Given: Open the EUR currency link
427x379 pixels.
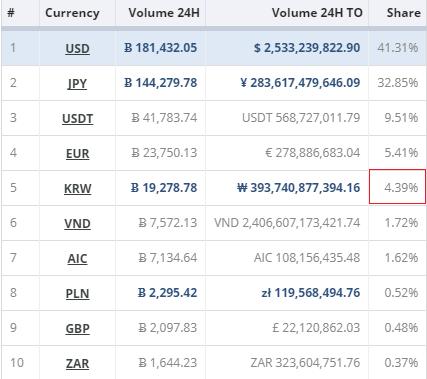Looking at the screenshot, I should tap(77, 154).
